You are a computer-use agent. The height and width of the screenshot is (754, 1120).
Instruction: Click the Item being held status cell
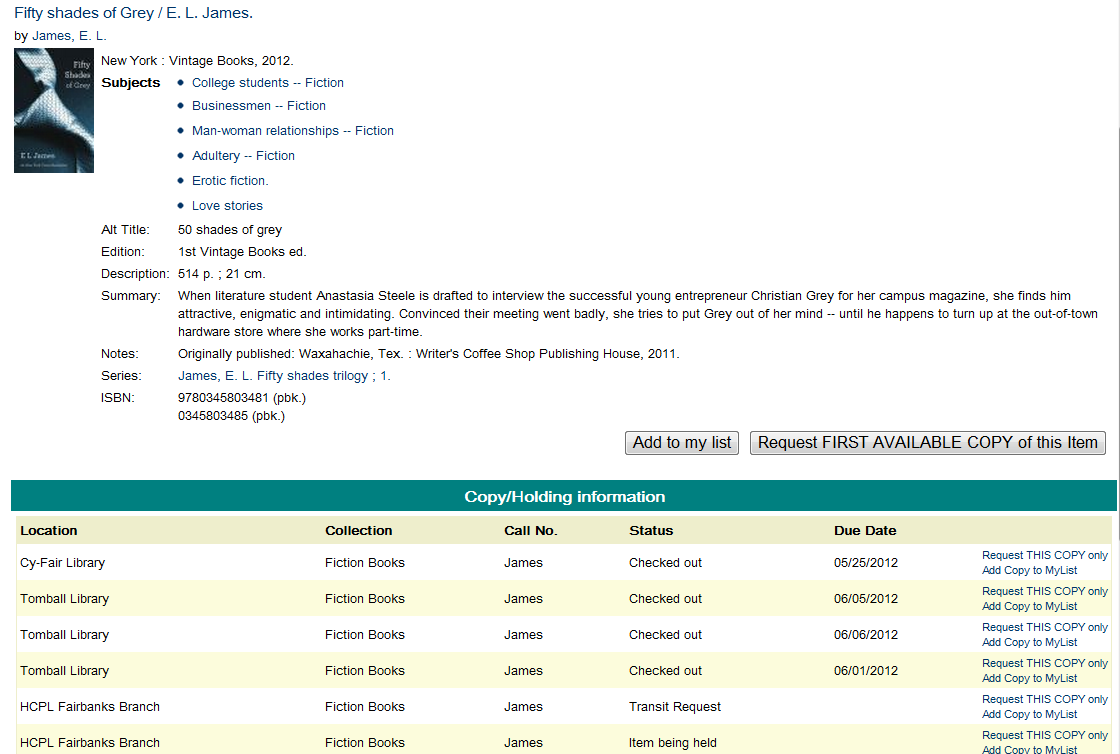tap(672, 743)
